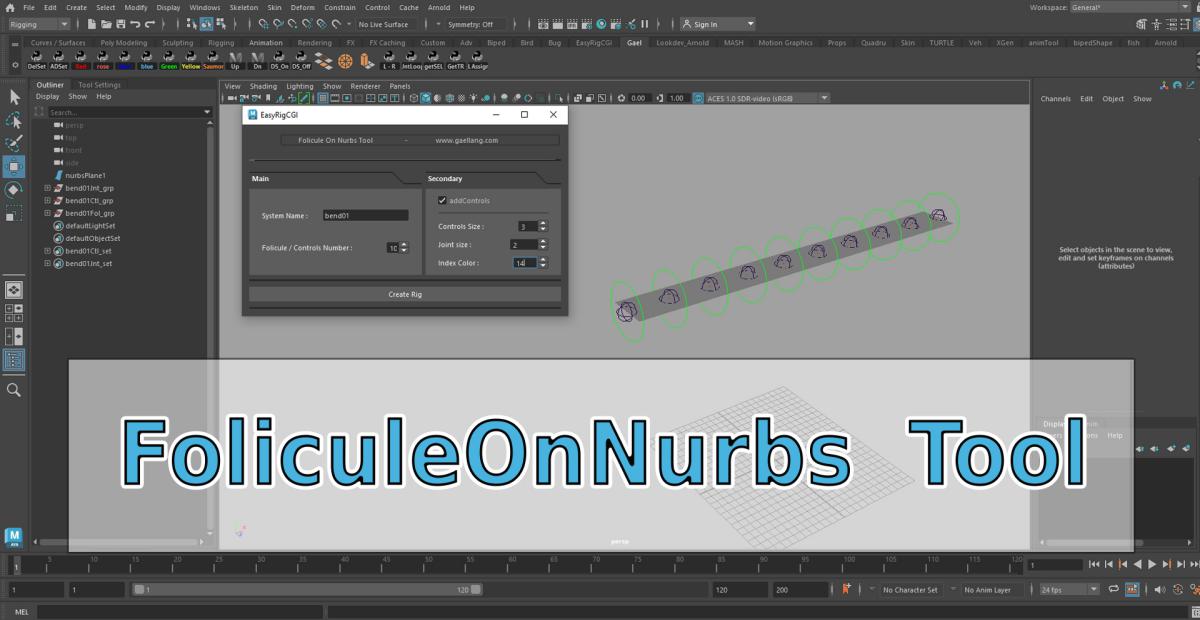1200x620 pixels.
Task: Open the Skeleton menu
Action: [244, 7]
